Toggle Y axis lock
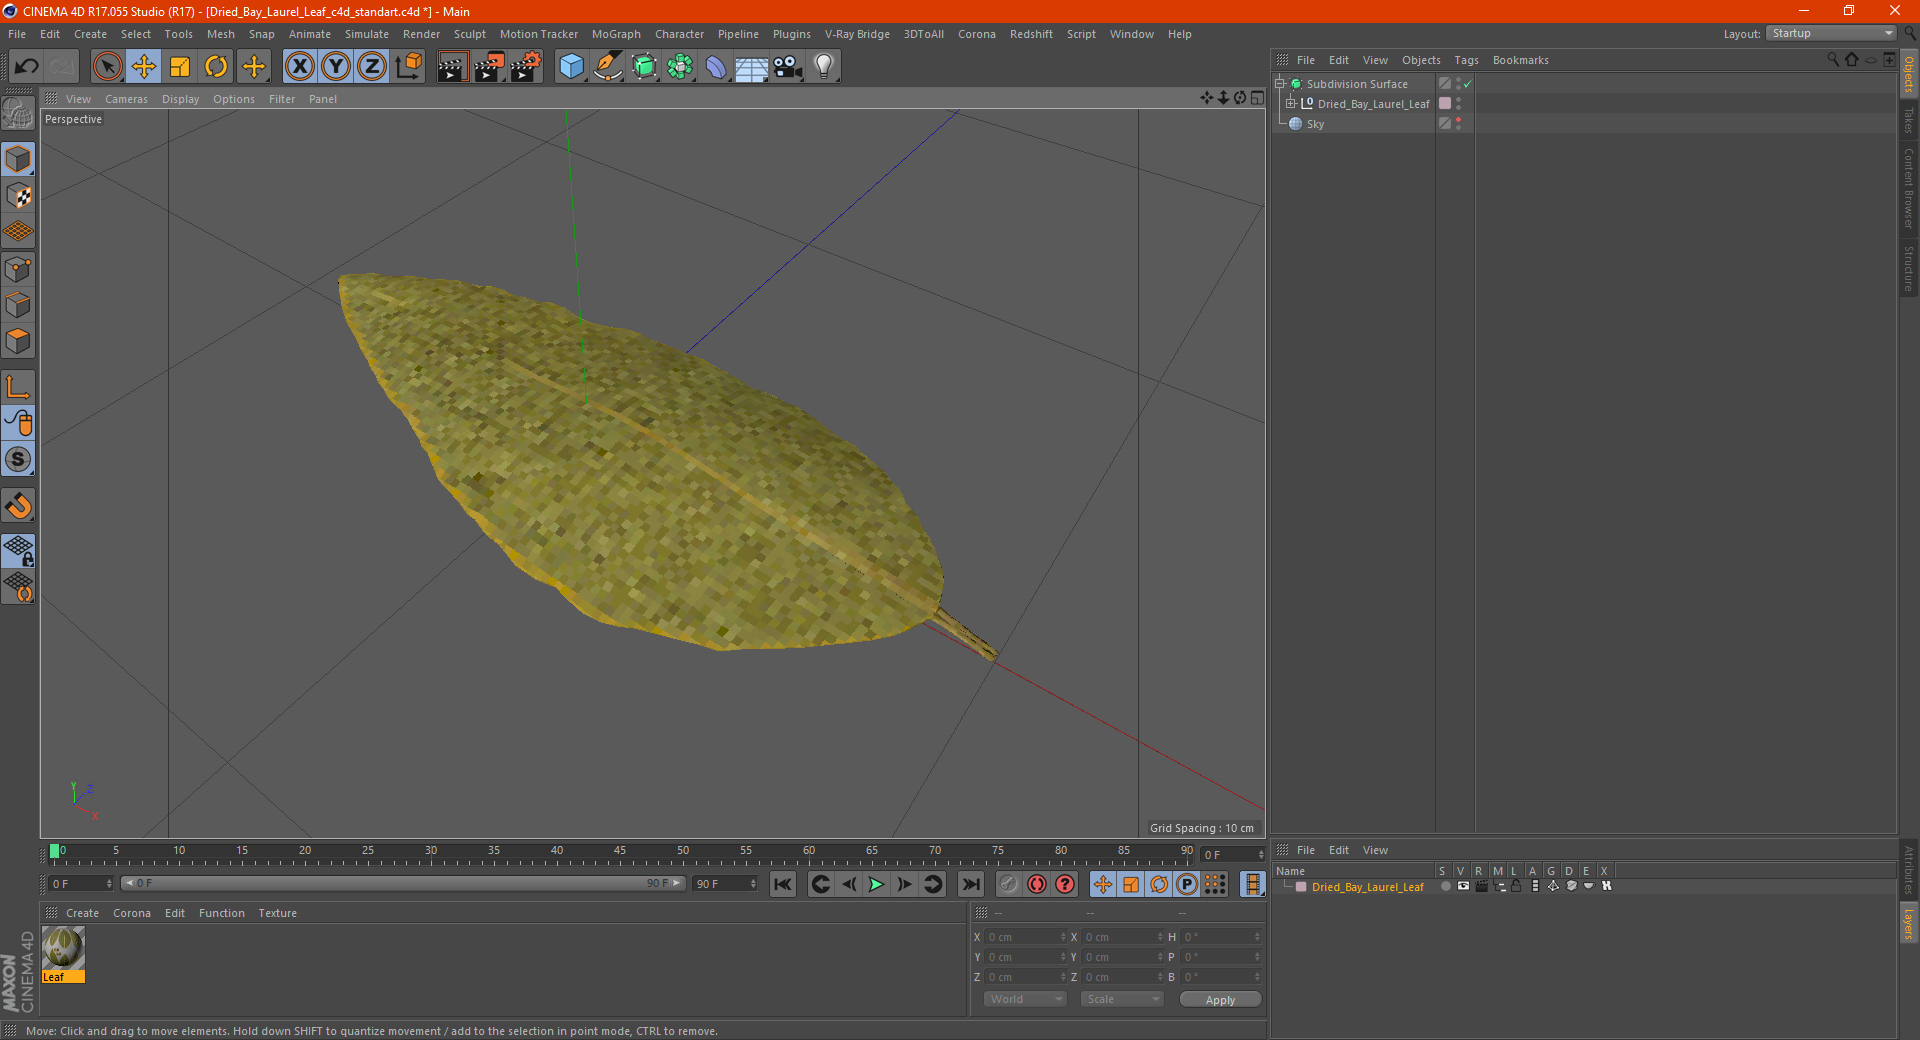This screenshot has width=1920, height=1040. pos(335,67)
